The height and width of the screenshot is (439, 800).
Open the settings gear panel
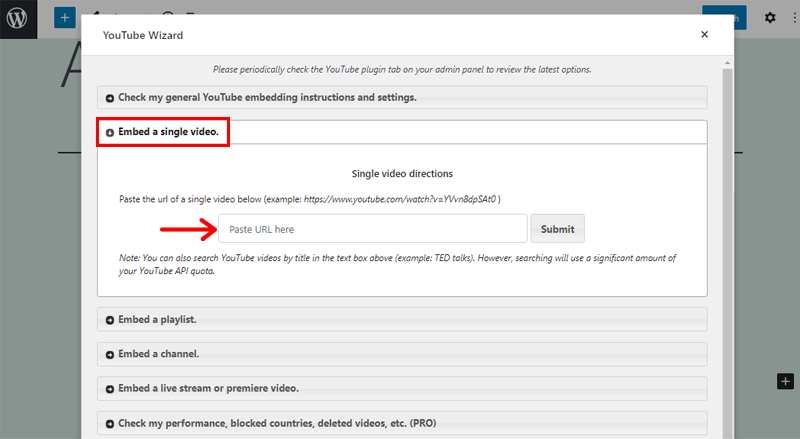coord(770,18)
